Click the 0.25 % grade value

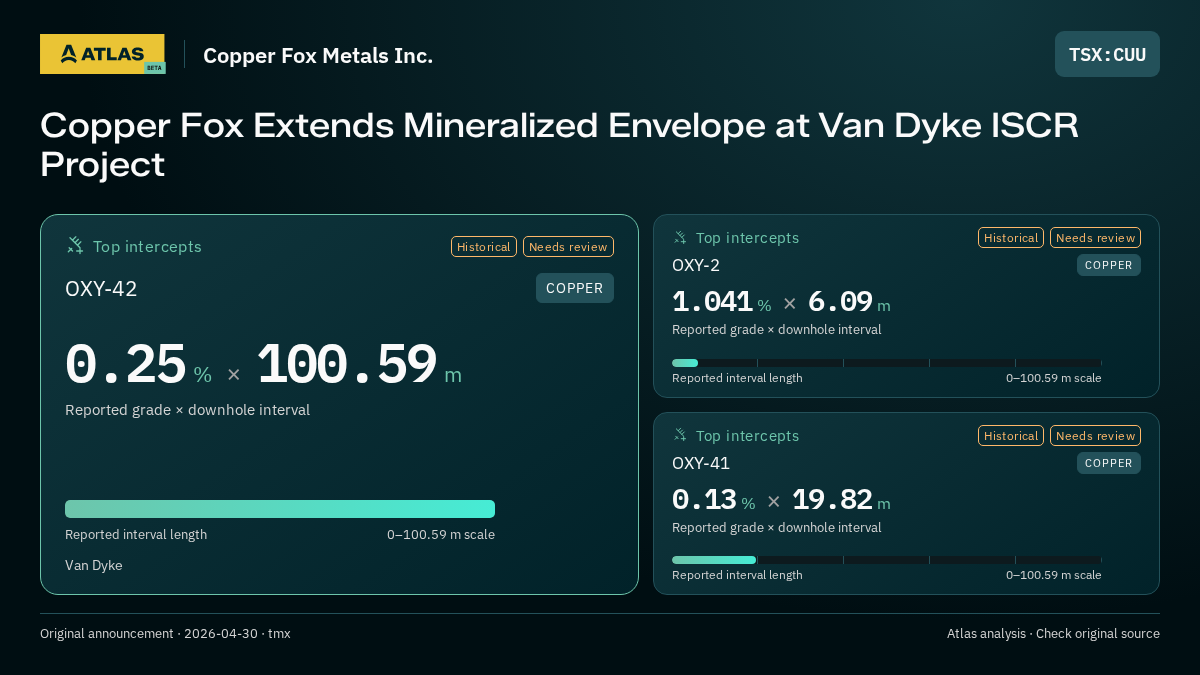(138, 365)
